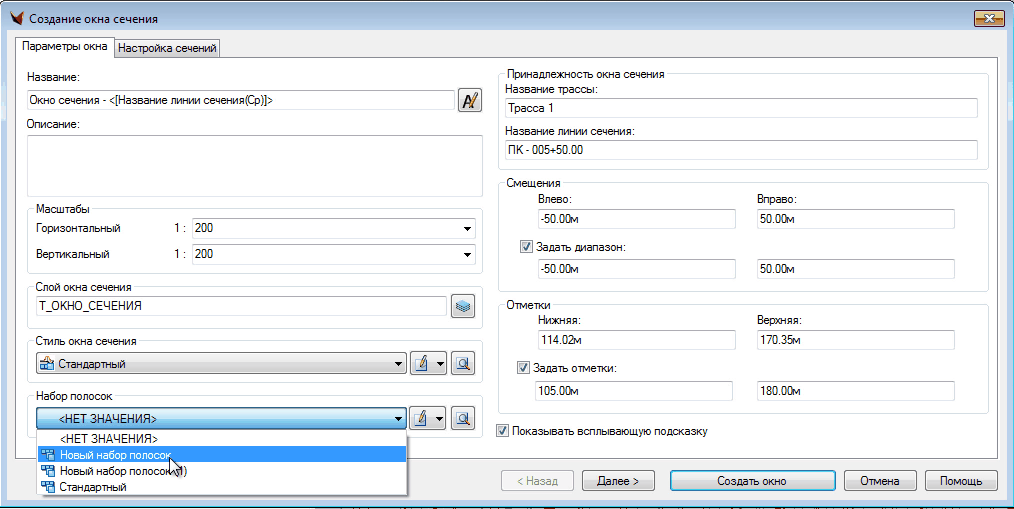Image resolution: width=1014 pixels, height=509 pixels.
Task: Expand the vertical scale 'Вертикальный' dropdown
Action: coord(466,254)
